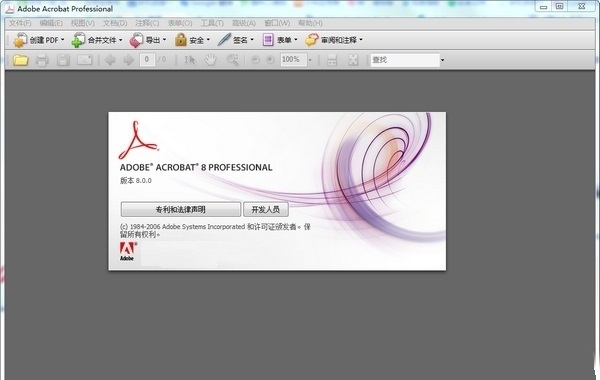
Task: Click the 创建 PDF task icon
Action: click(20, 40)
